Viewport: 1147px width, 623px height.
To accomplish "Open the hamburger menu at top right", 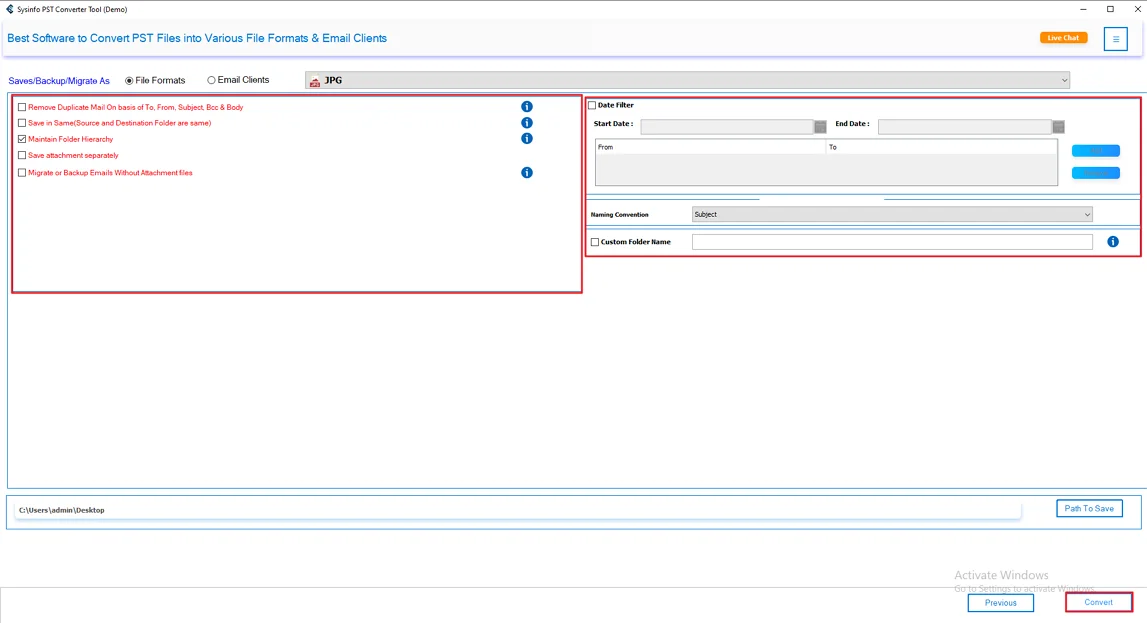I will coord(1116,38).
